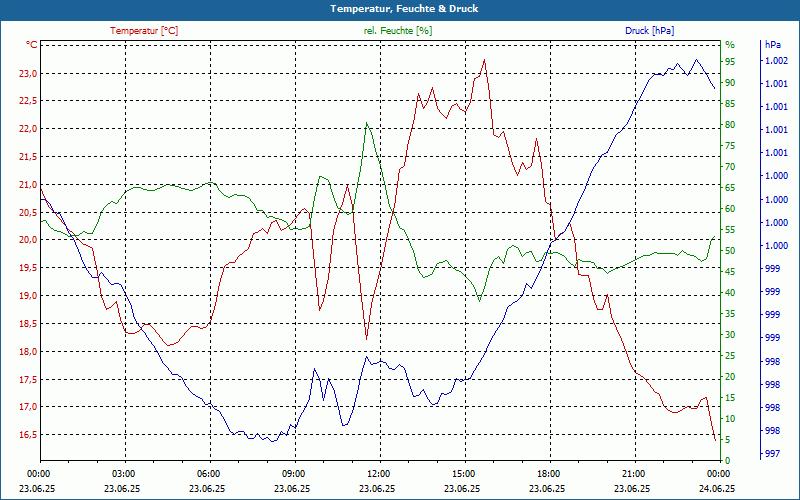Click the '09:00' time axis label
Screen dimensions: 800x500
[x=293, y=474]
